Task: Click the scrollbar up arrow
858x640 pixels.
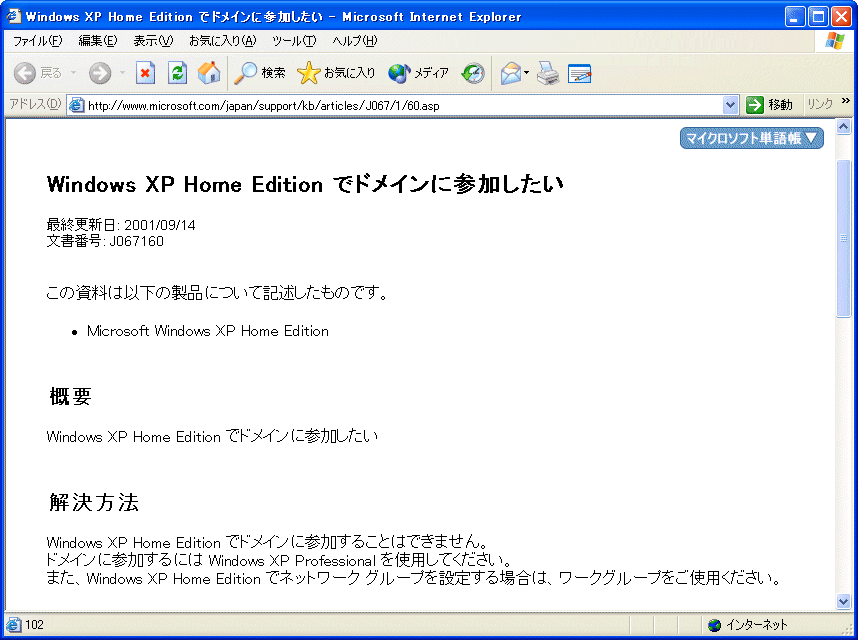Action: (843, 127)
